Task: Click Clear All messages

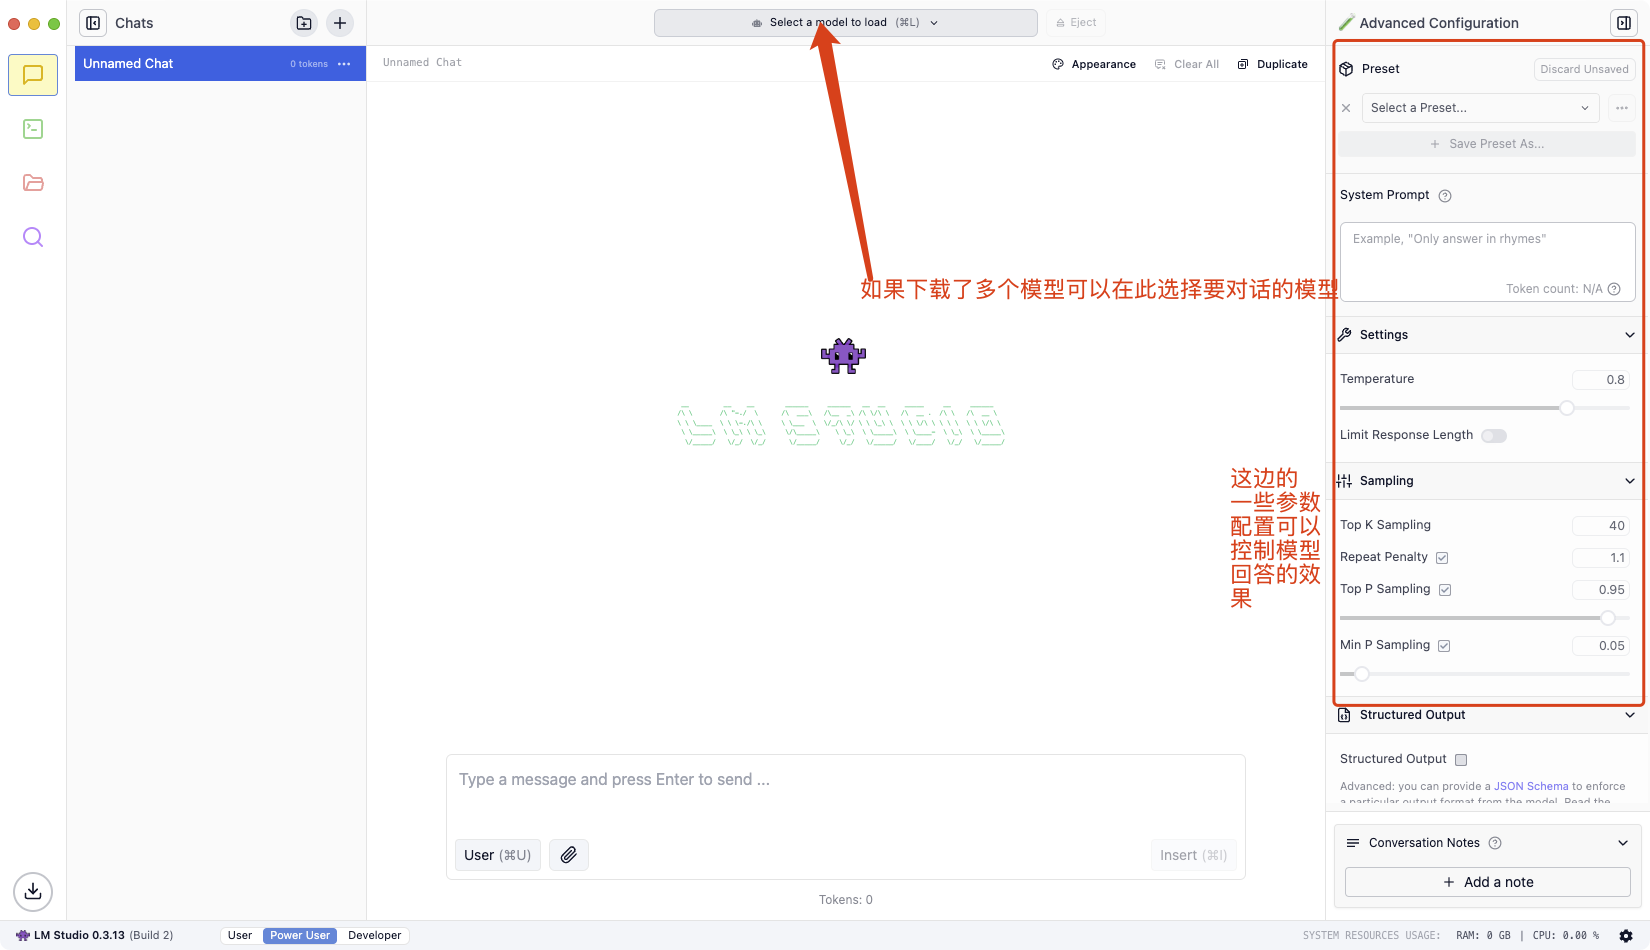Action: [x=1187, y=64]
